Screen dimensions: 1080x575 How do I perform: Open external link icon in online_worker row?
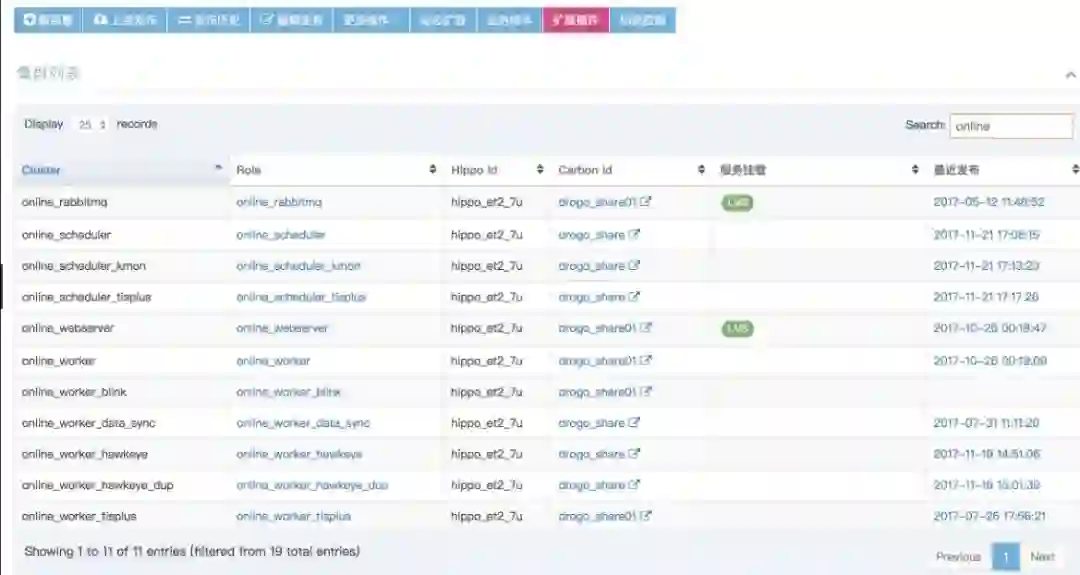point(645,360)
